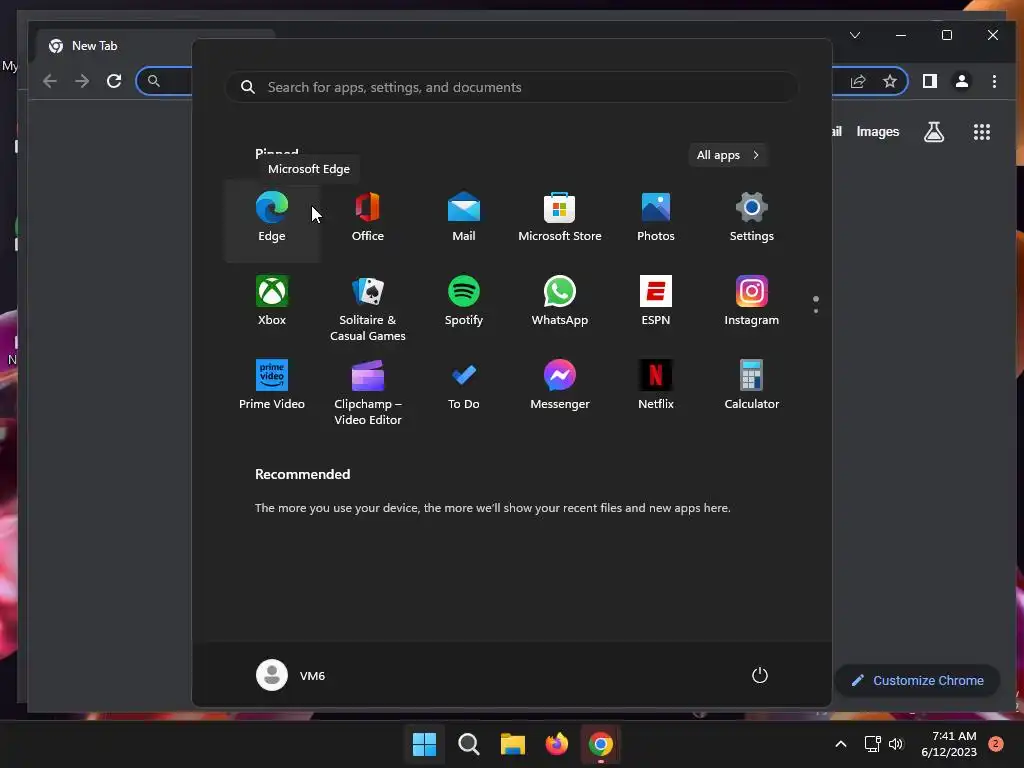Launch Firefox from taskbar

tap(556, 744)
